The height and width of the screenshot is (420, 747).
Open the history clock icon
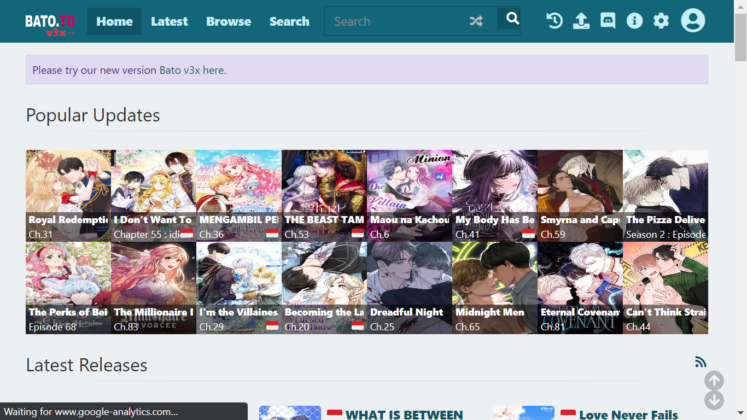[x=554, y=21]
